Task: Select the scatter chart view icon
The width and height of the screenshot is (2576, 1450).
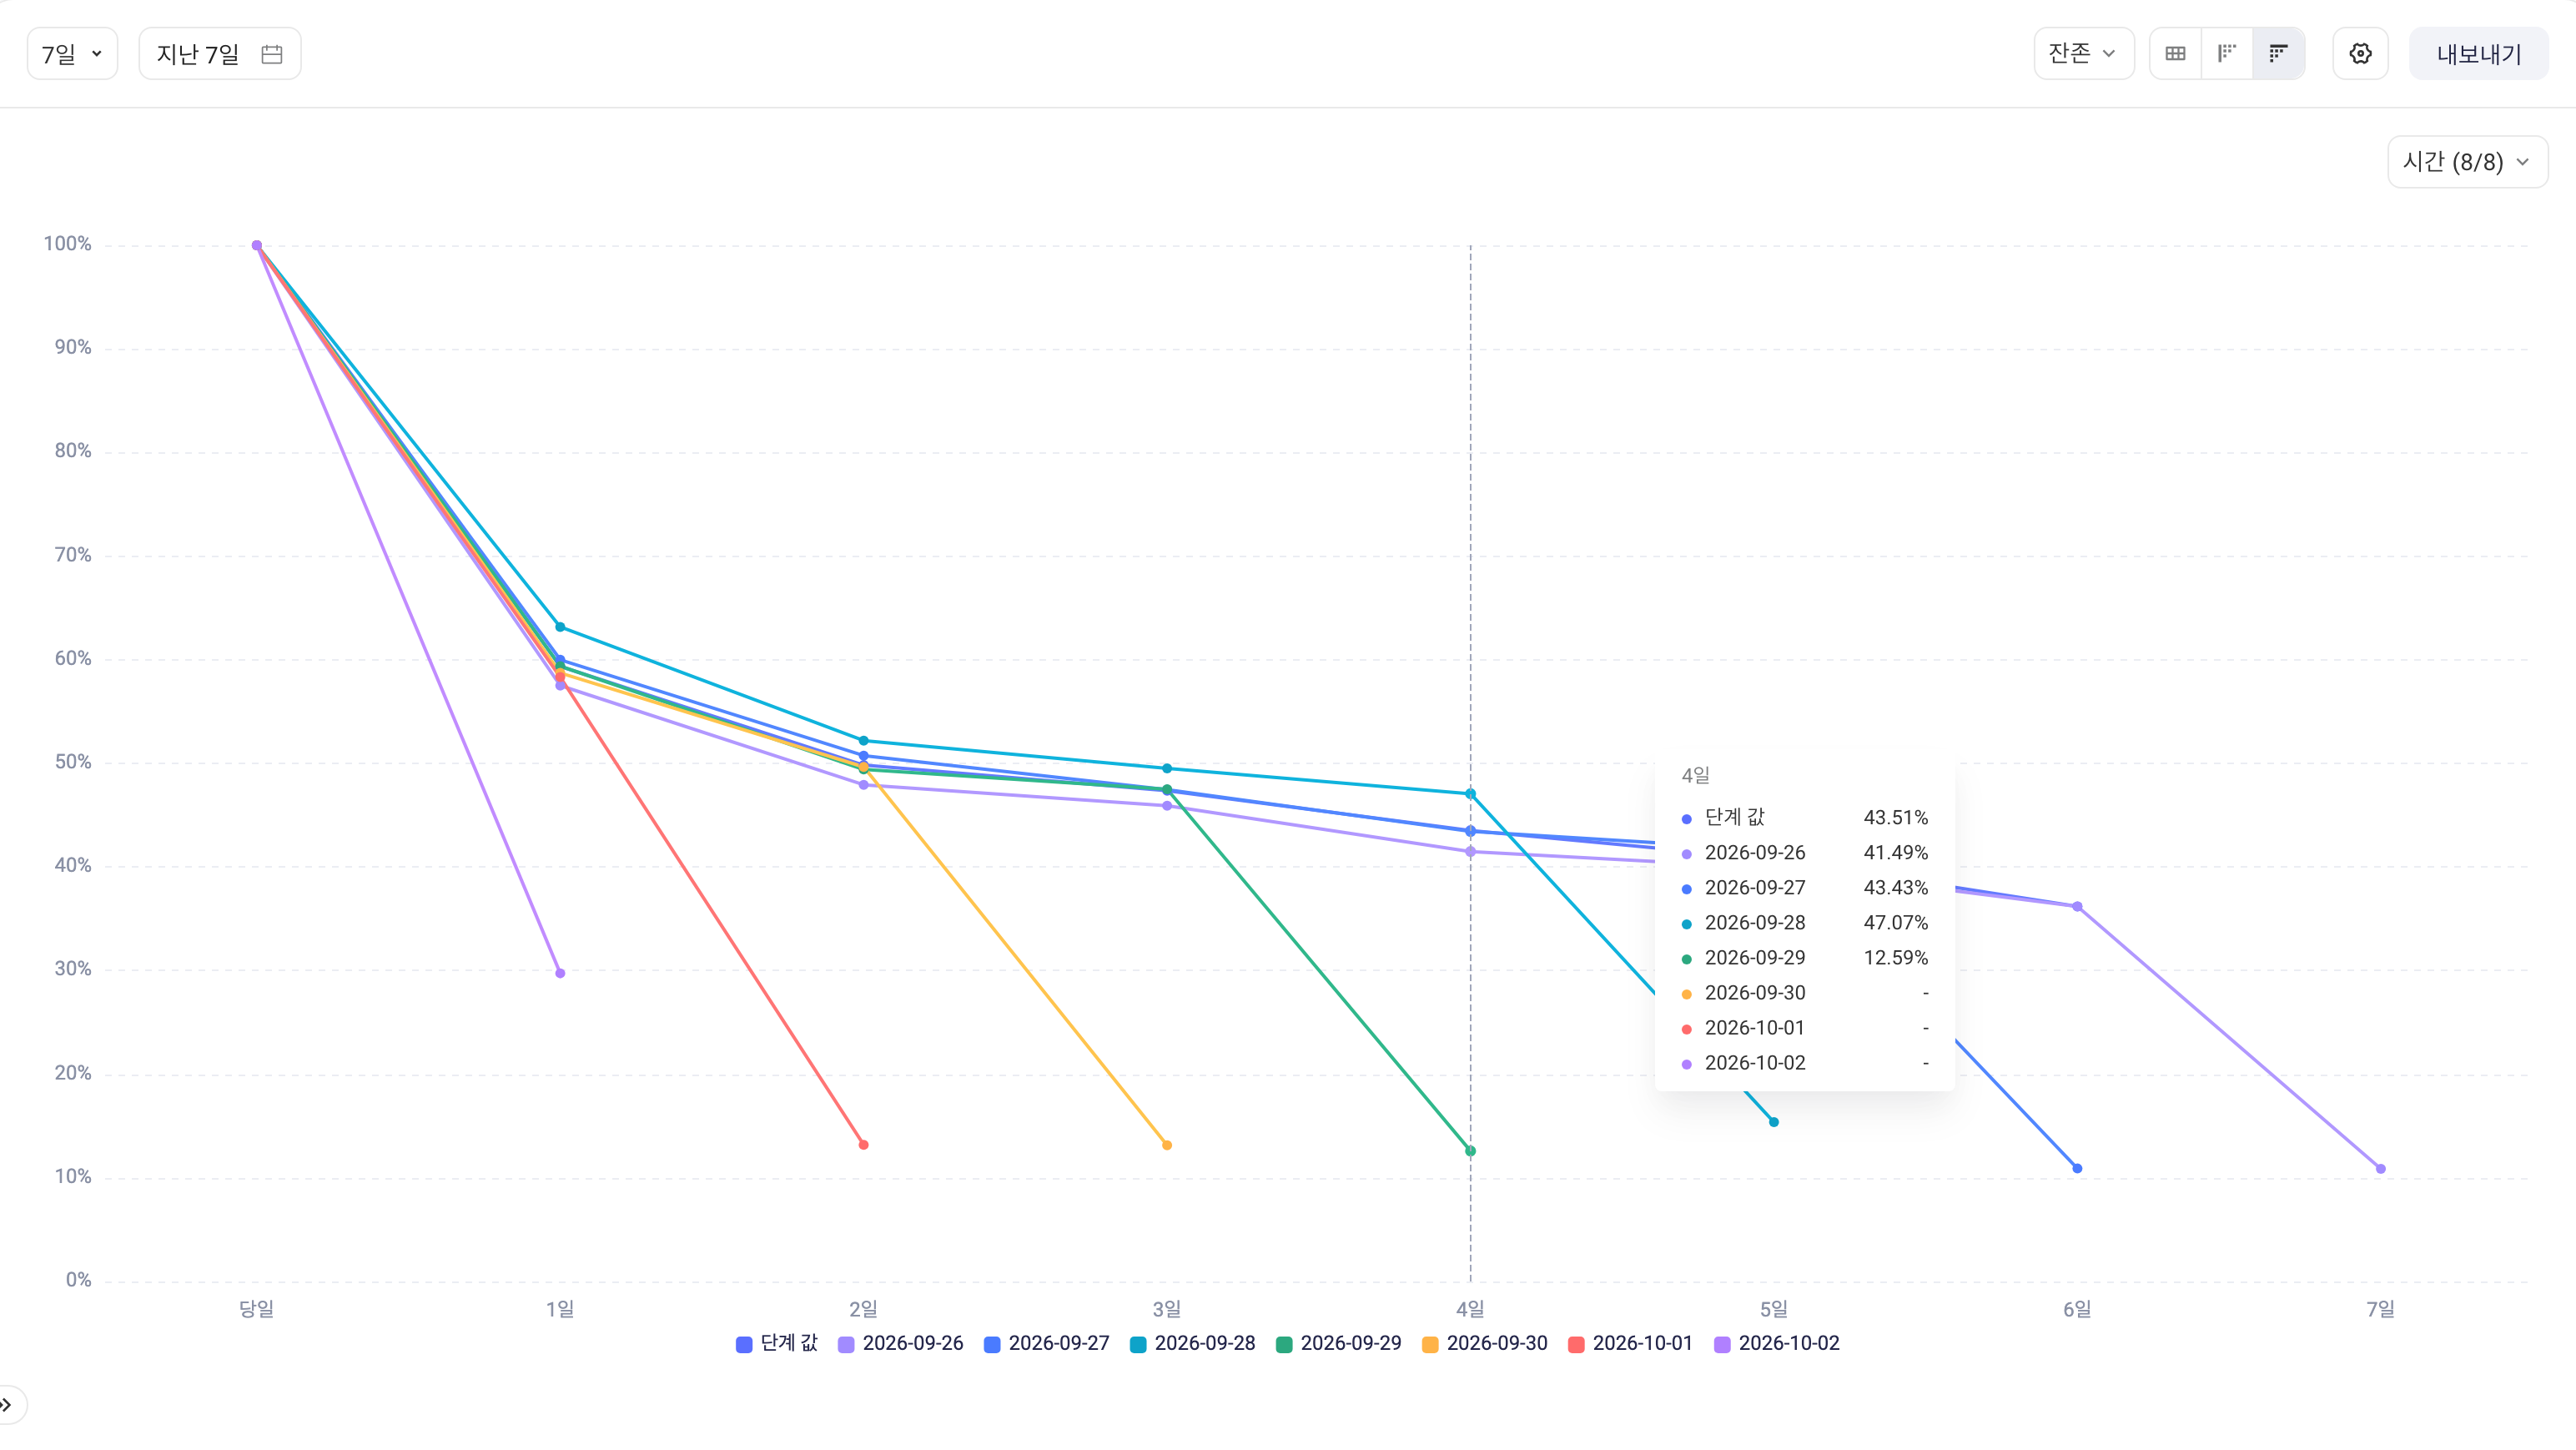Action: pyautogui.click(x=2227, y=54)
